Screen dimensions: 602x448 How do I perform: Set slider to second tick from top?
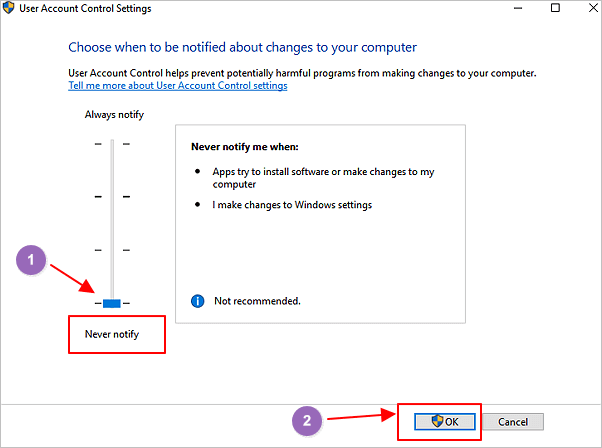point(112,197)
